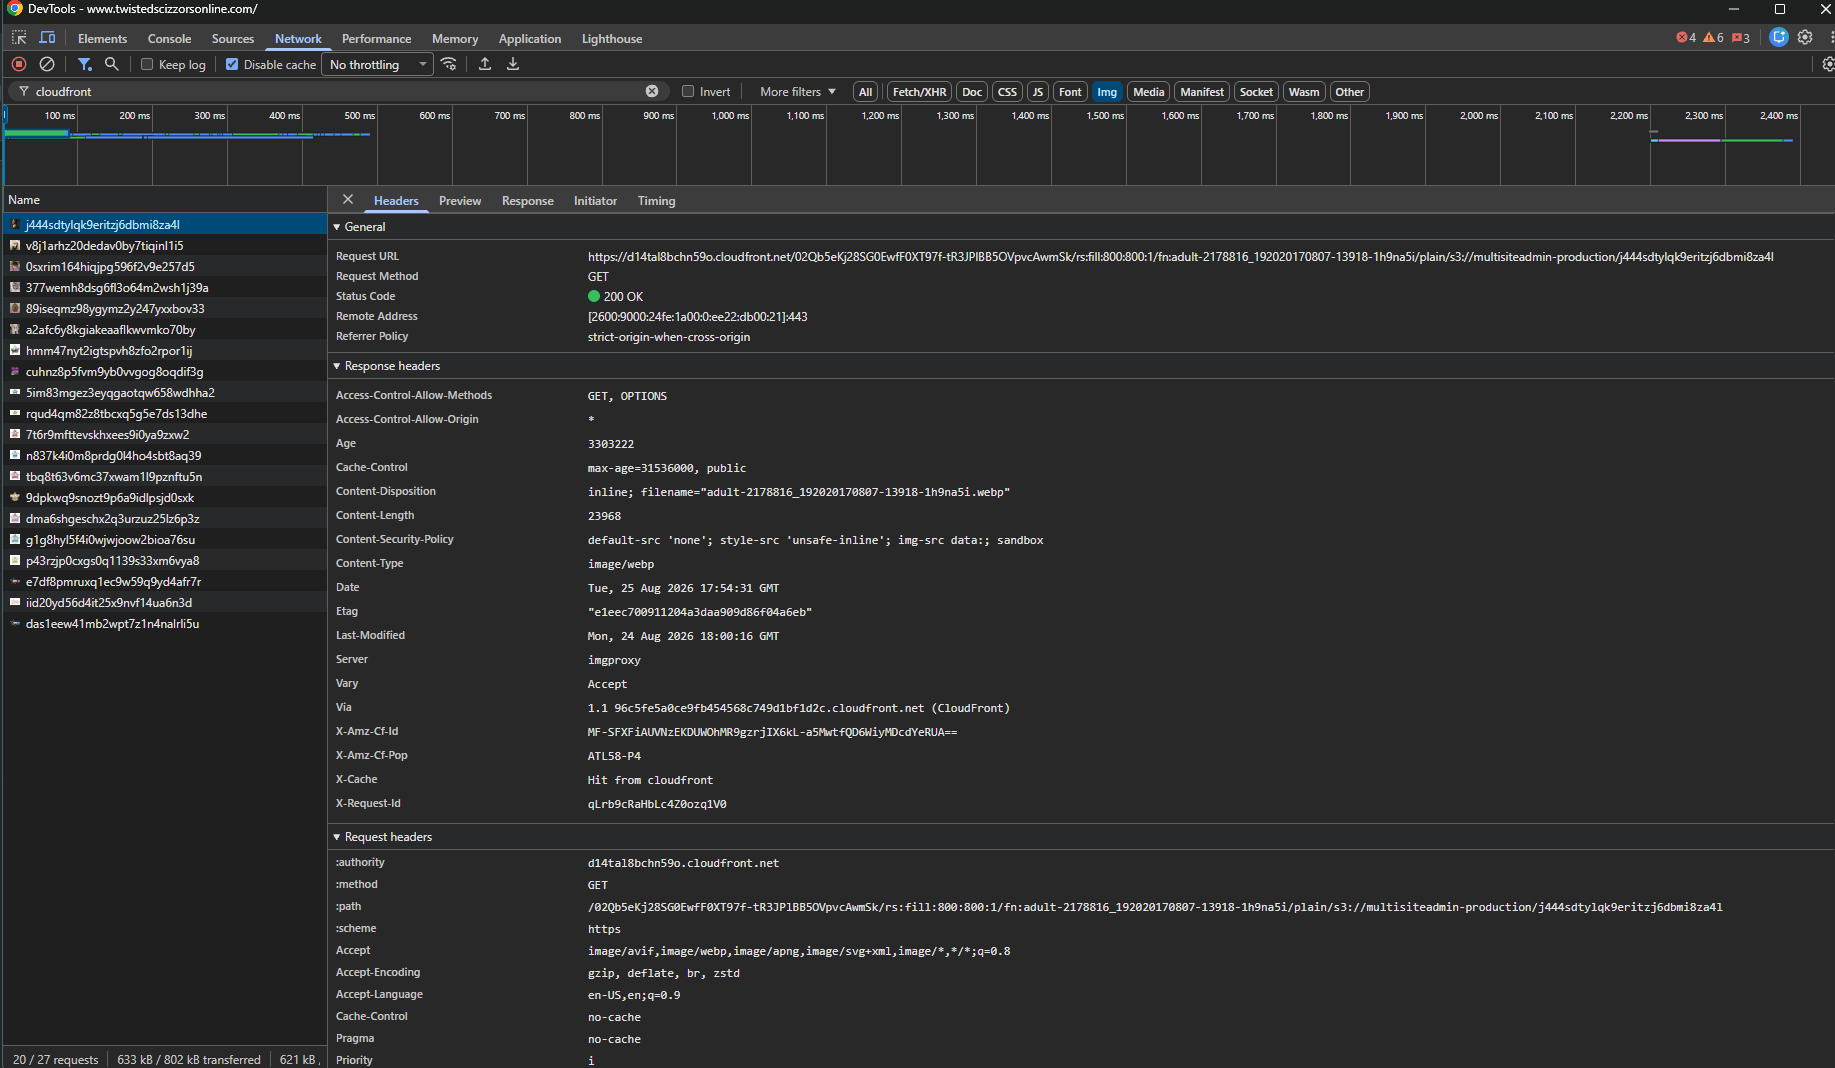This screenshot has height=1068, width=1835.
Task: Select request tbq8t63v6mc37xwam1l9pznftu5n
Action: coord(164,477)
